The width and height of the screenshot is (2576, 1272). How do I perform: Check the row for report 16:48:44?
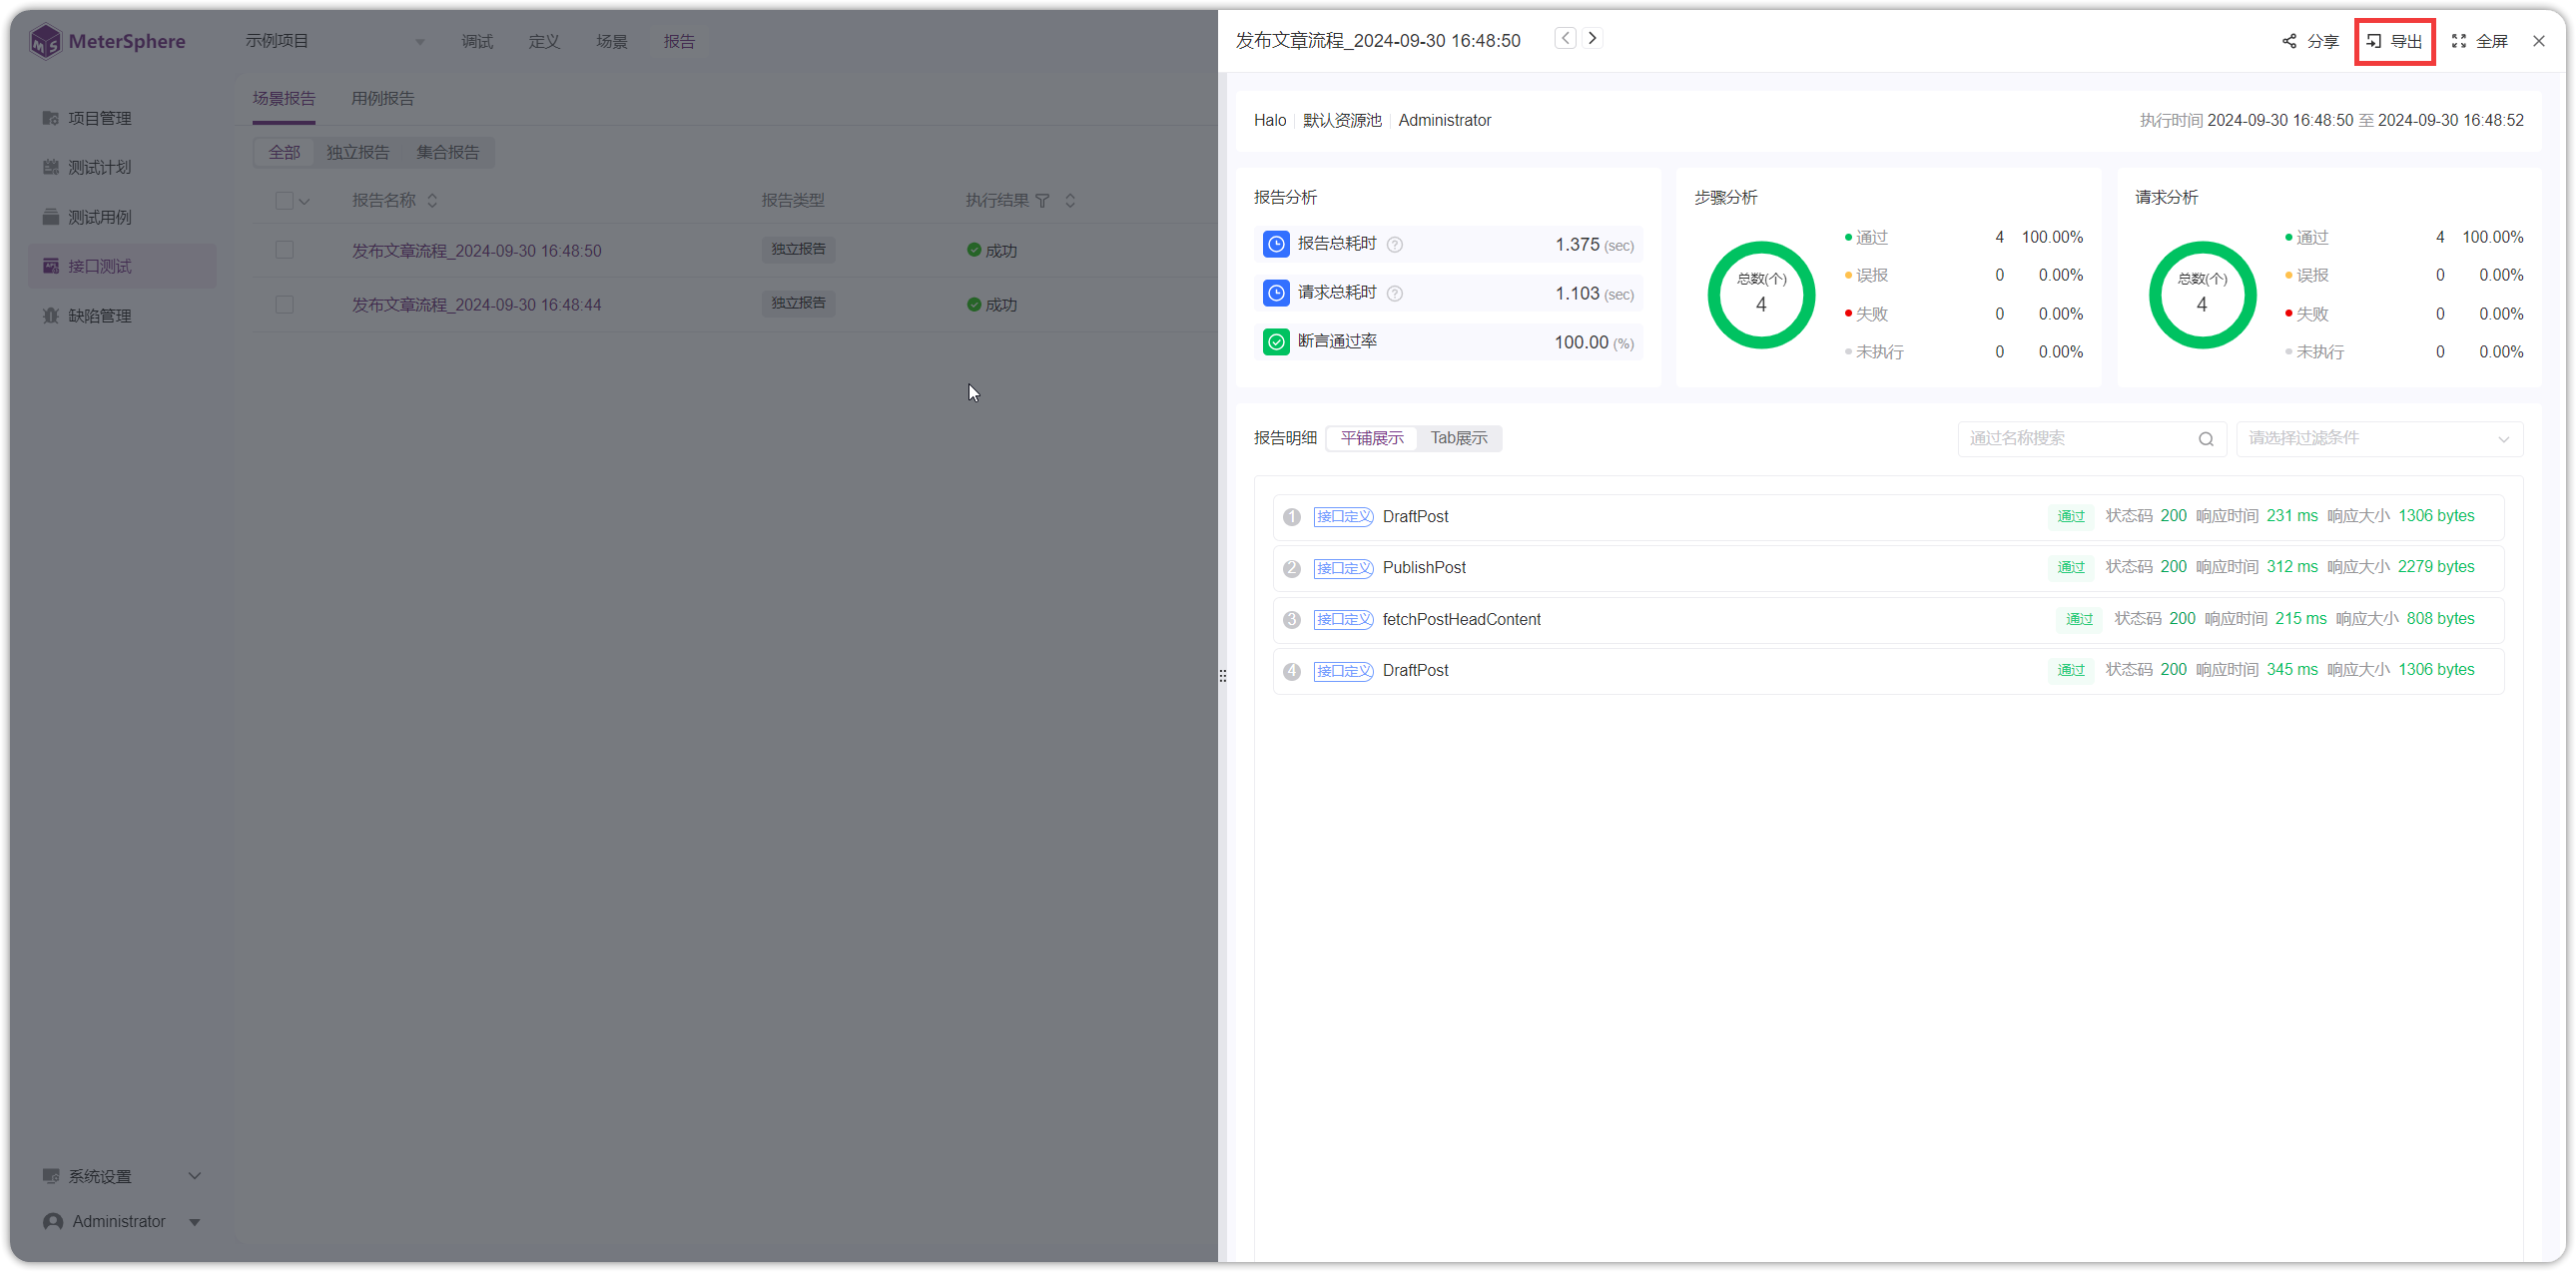pyautogui.click(x=284, y=304)
